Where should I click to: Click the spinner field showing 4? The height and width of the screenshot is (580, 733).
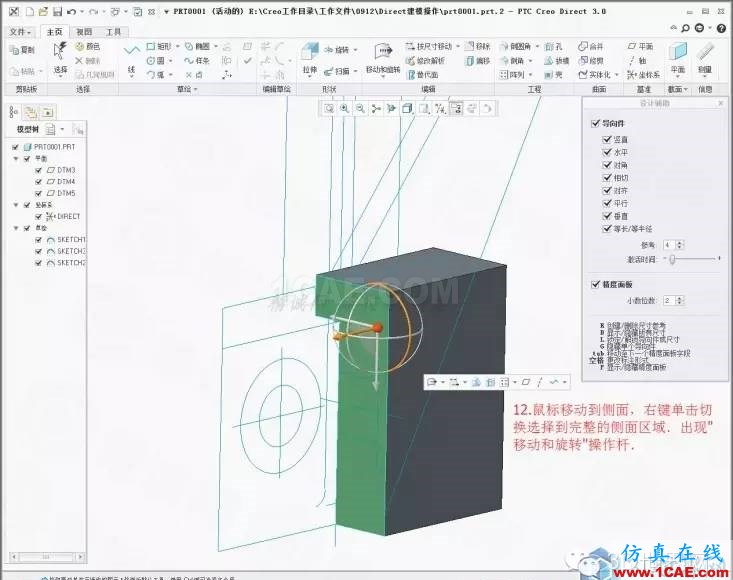(x=669, y=245)
